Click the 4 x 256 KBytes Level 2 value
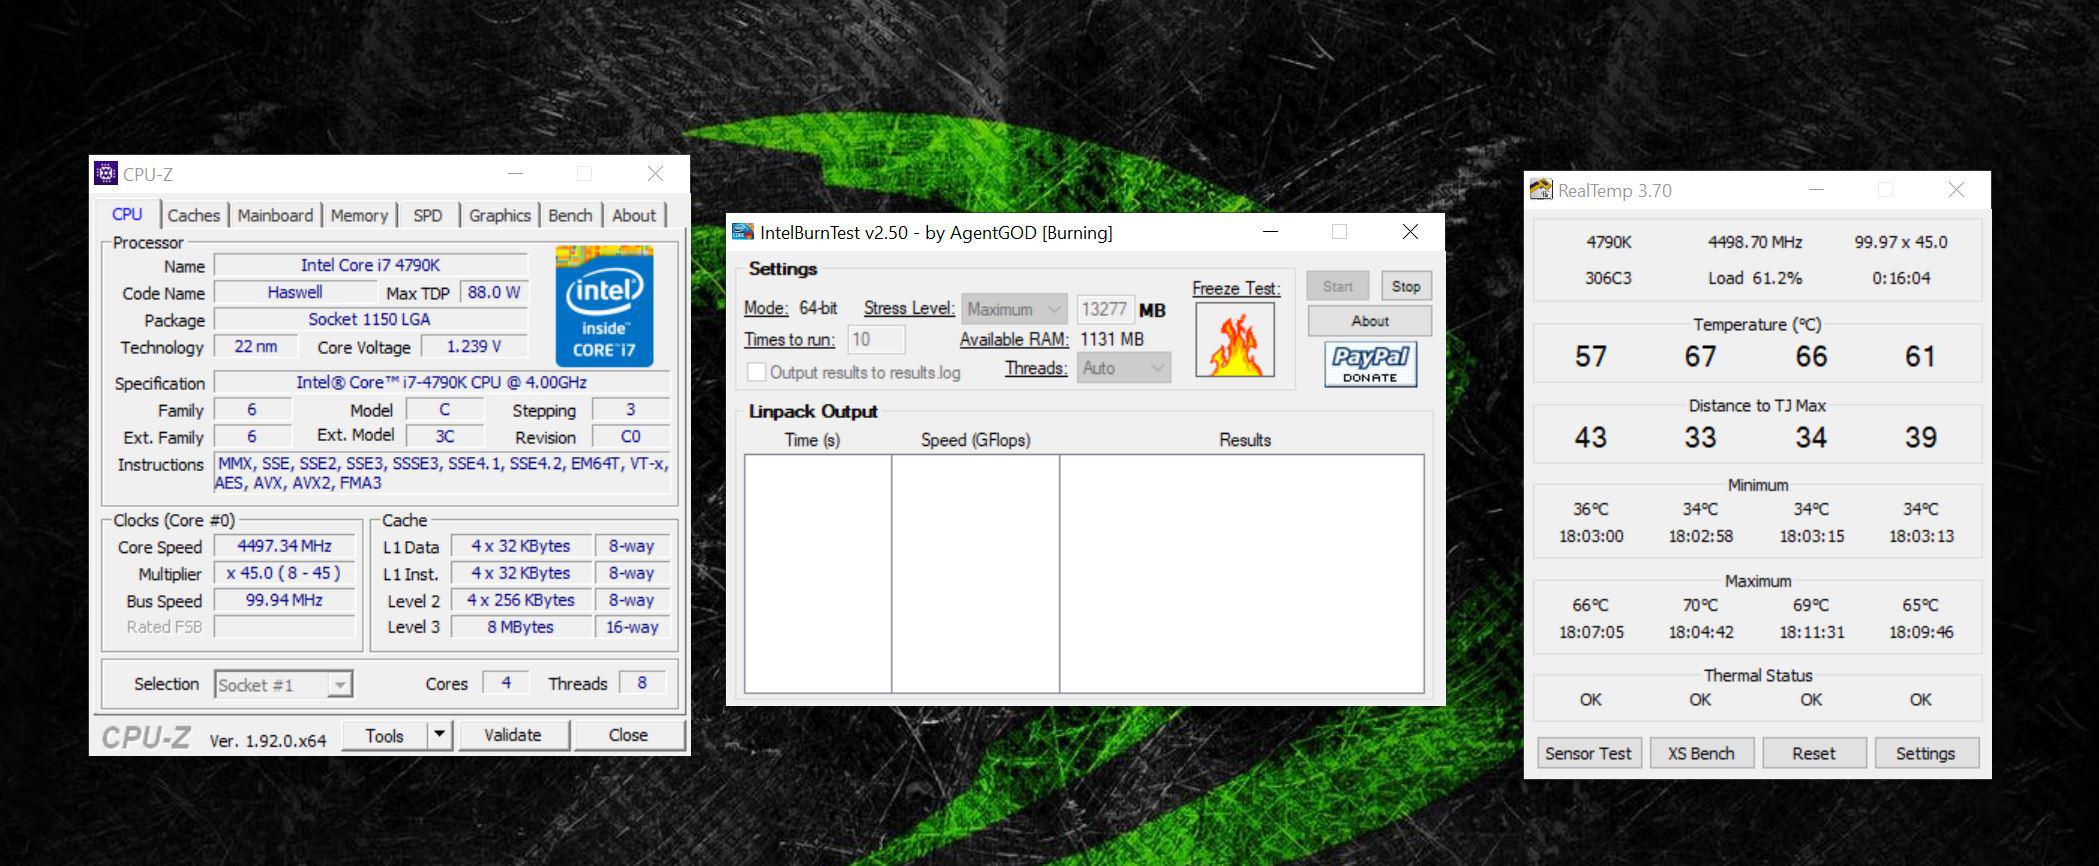The width and height of the screenshot is (2099, 866). [x=520, y=600]
